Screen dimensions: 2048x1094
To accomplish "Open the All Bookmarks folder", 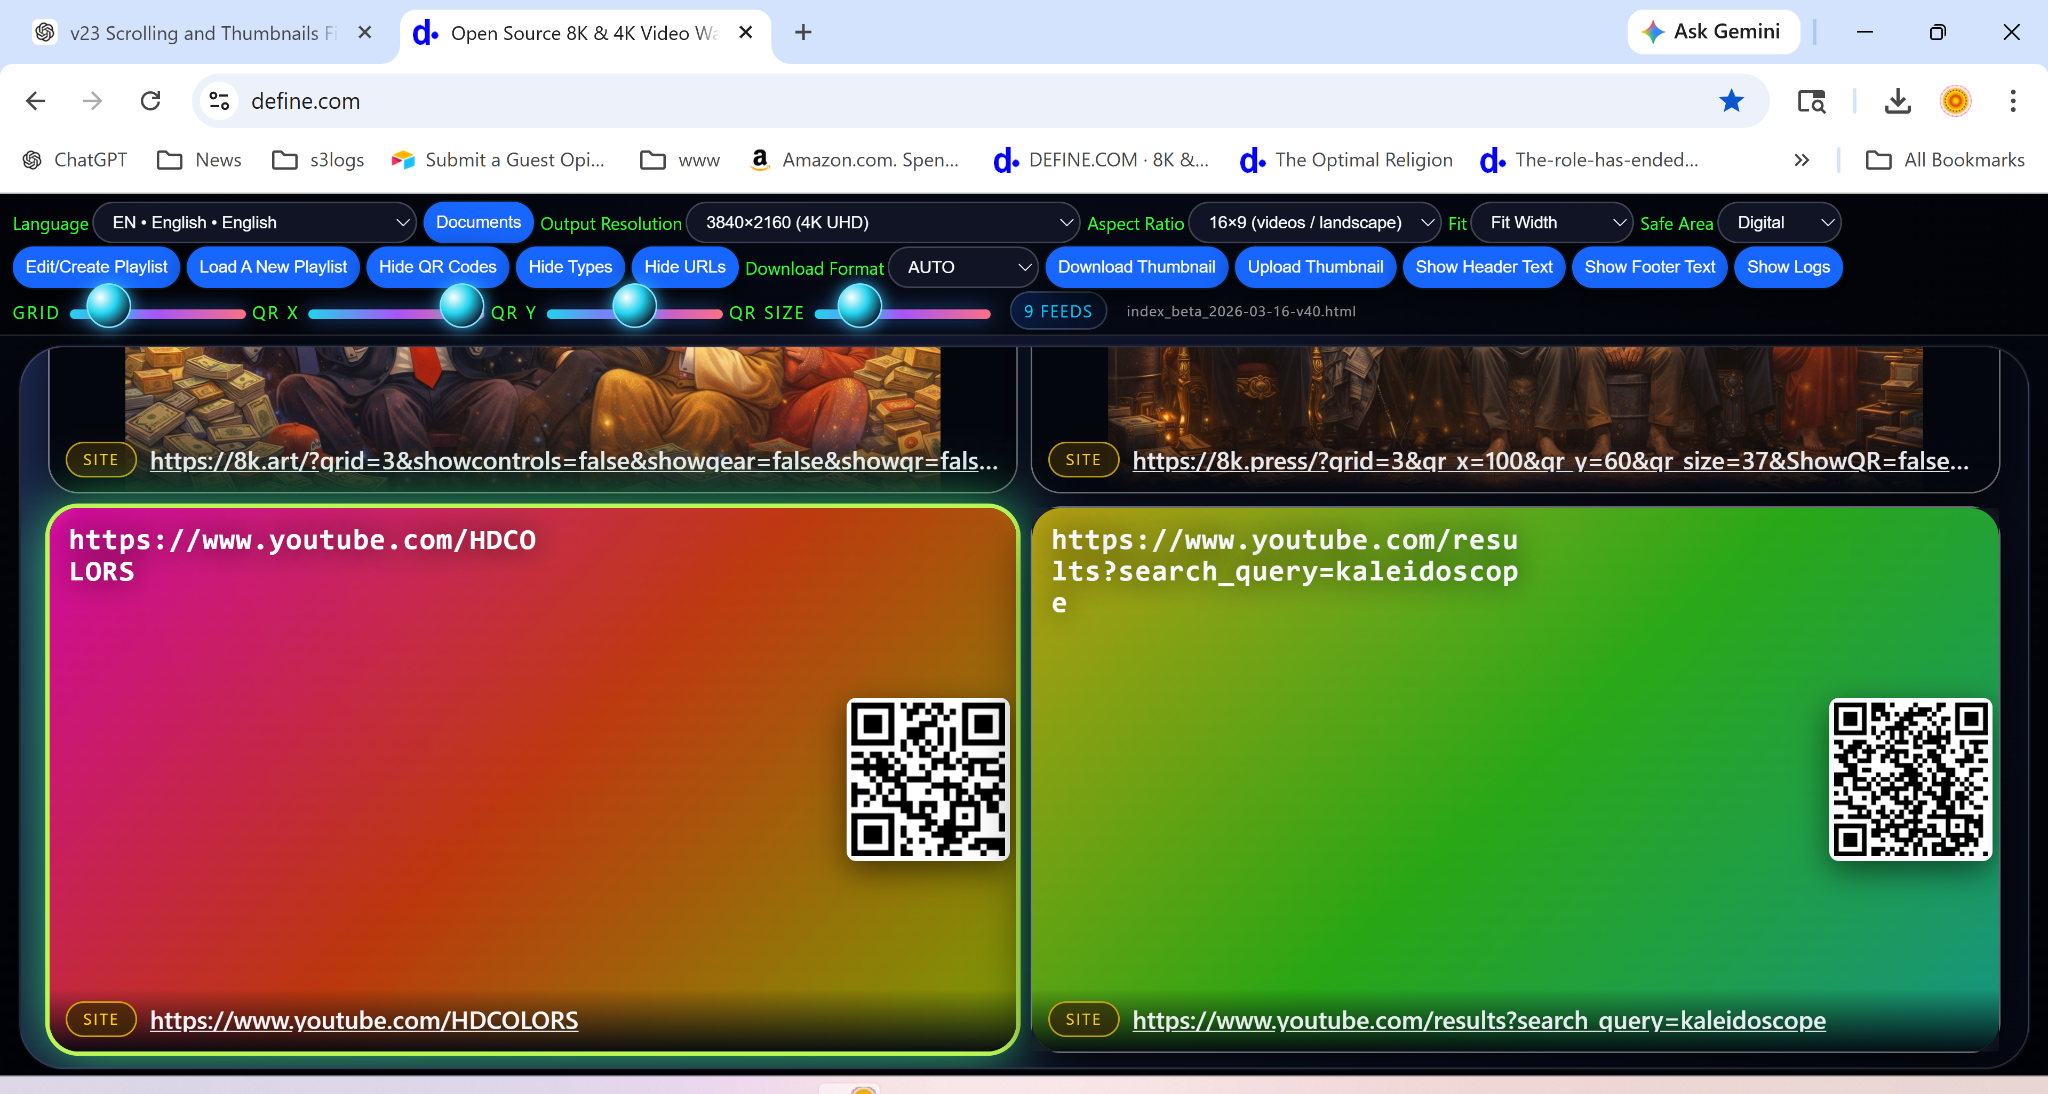I will (1945, 160).
